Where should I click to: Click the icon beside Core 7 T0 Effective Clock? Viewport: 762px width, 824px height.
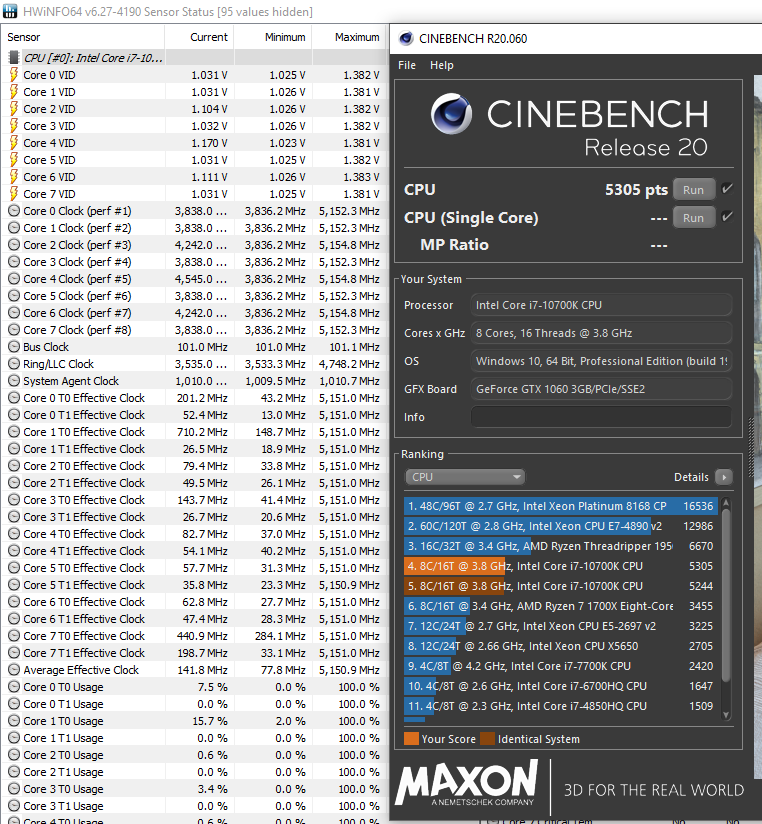(x=14, y=636)
